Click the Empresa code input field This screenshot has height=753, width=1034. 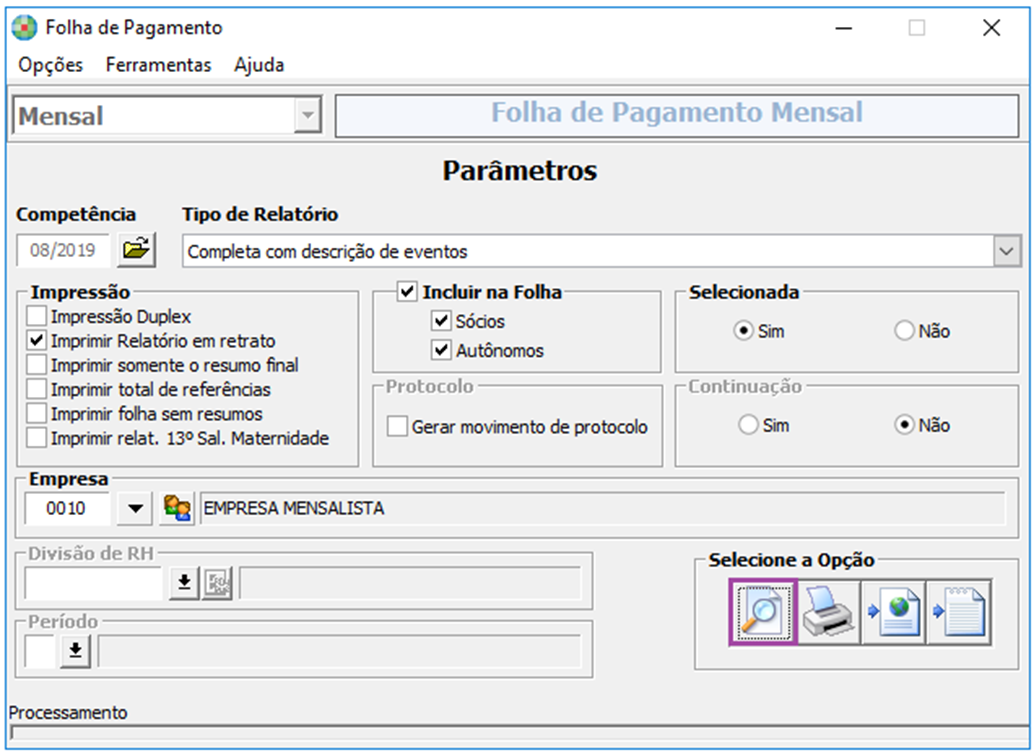(x=68, y=508)
